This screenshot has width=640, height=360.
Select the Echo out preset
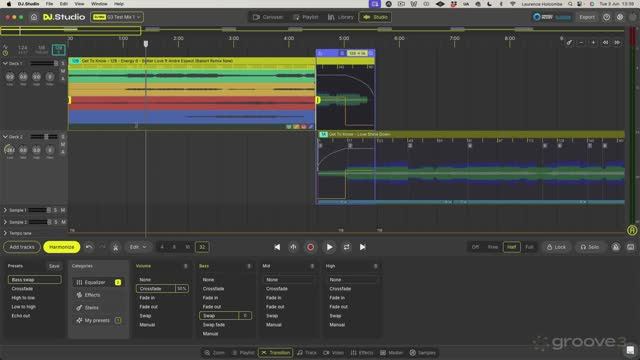tap(21, 316)
